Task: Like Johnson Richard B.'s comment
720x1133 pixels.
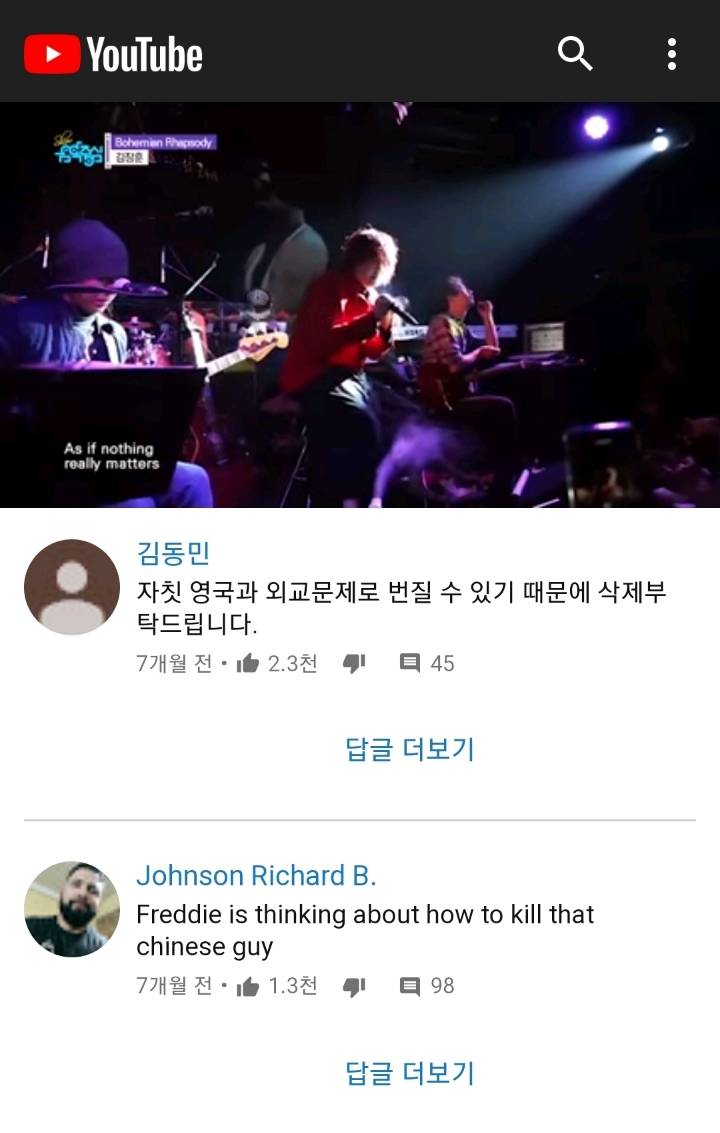Action: [247, 986]
